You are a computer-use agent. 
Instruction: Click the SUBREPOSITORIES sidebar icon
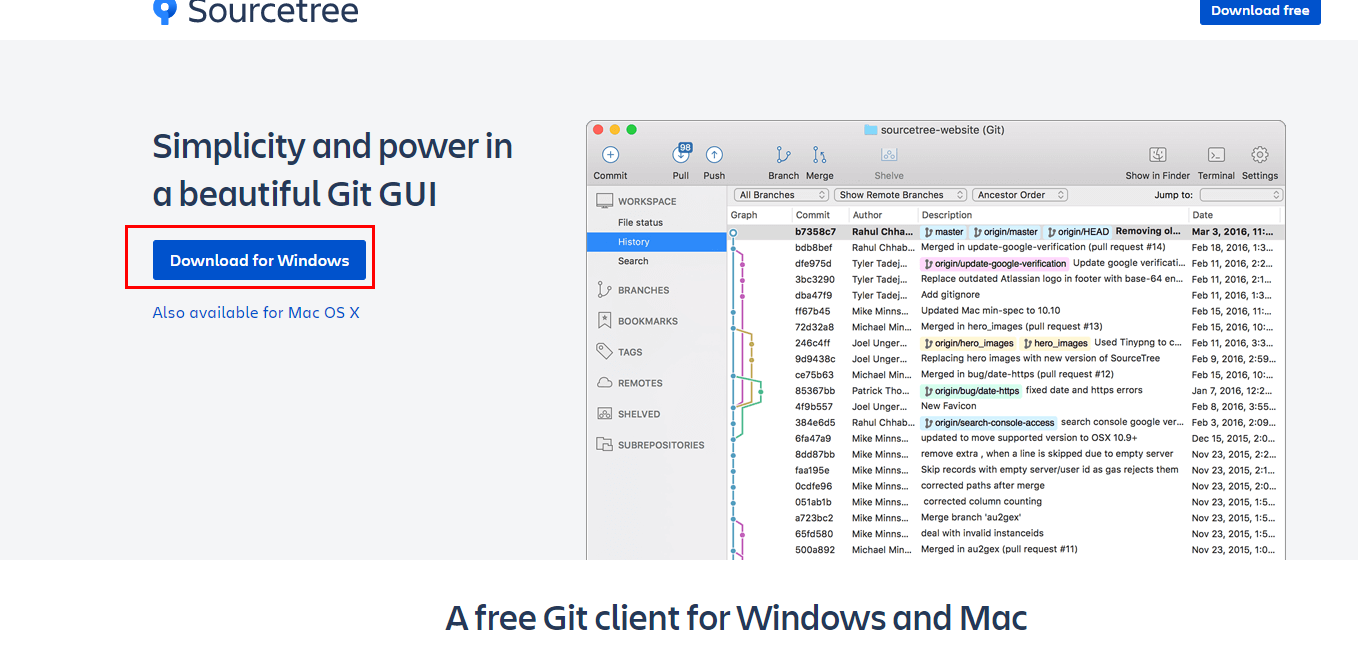(x=604, y=445)
